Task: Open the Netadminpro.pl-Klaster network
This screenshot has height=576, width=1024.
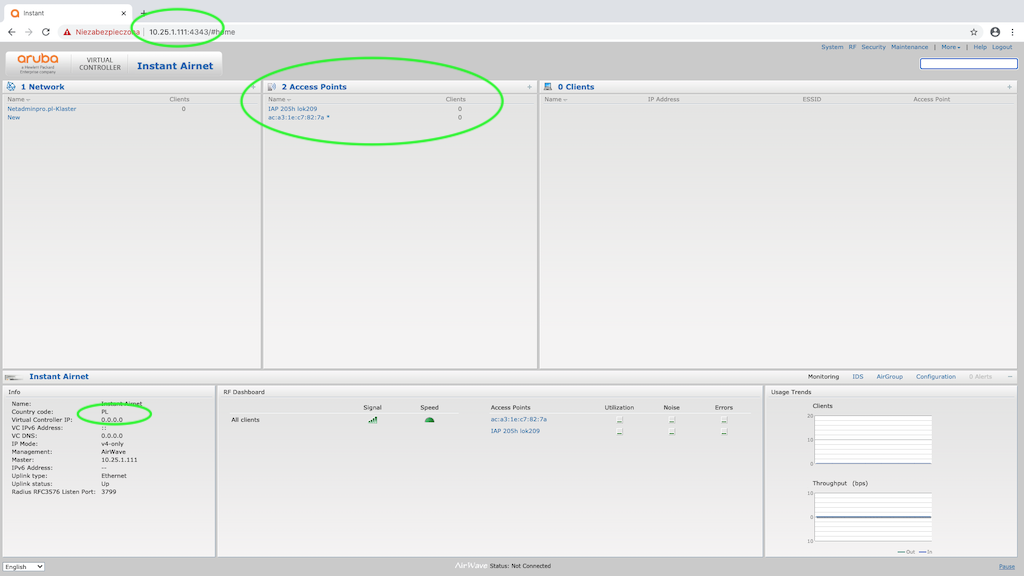Action: (x=42, y=109)
